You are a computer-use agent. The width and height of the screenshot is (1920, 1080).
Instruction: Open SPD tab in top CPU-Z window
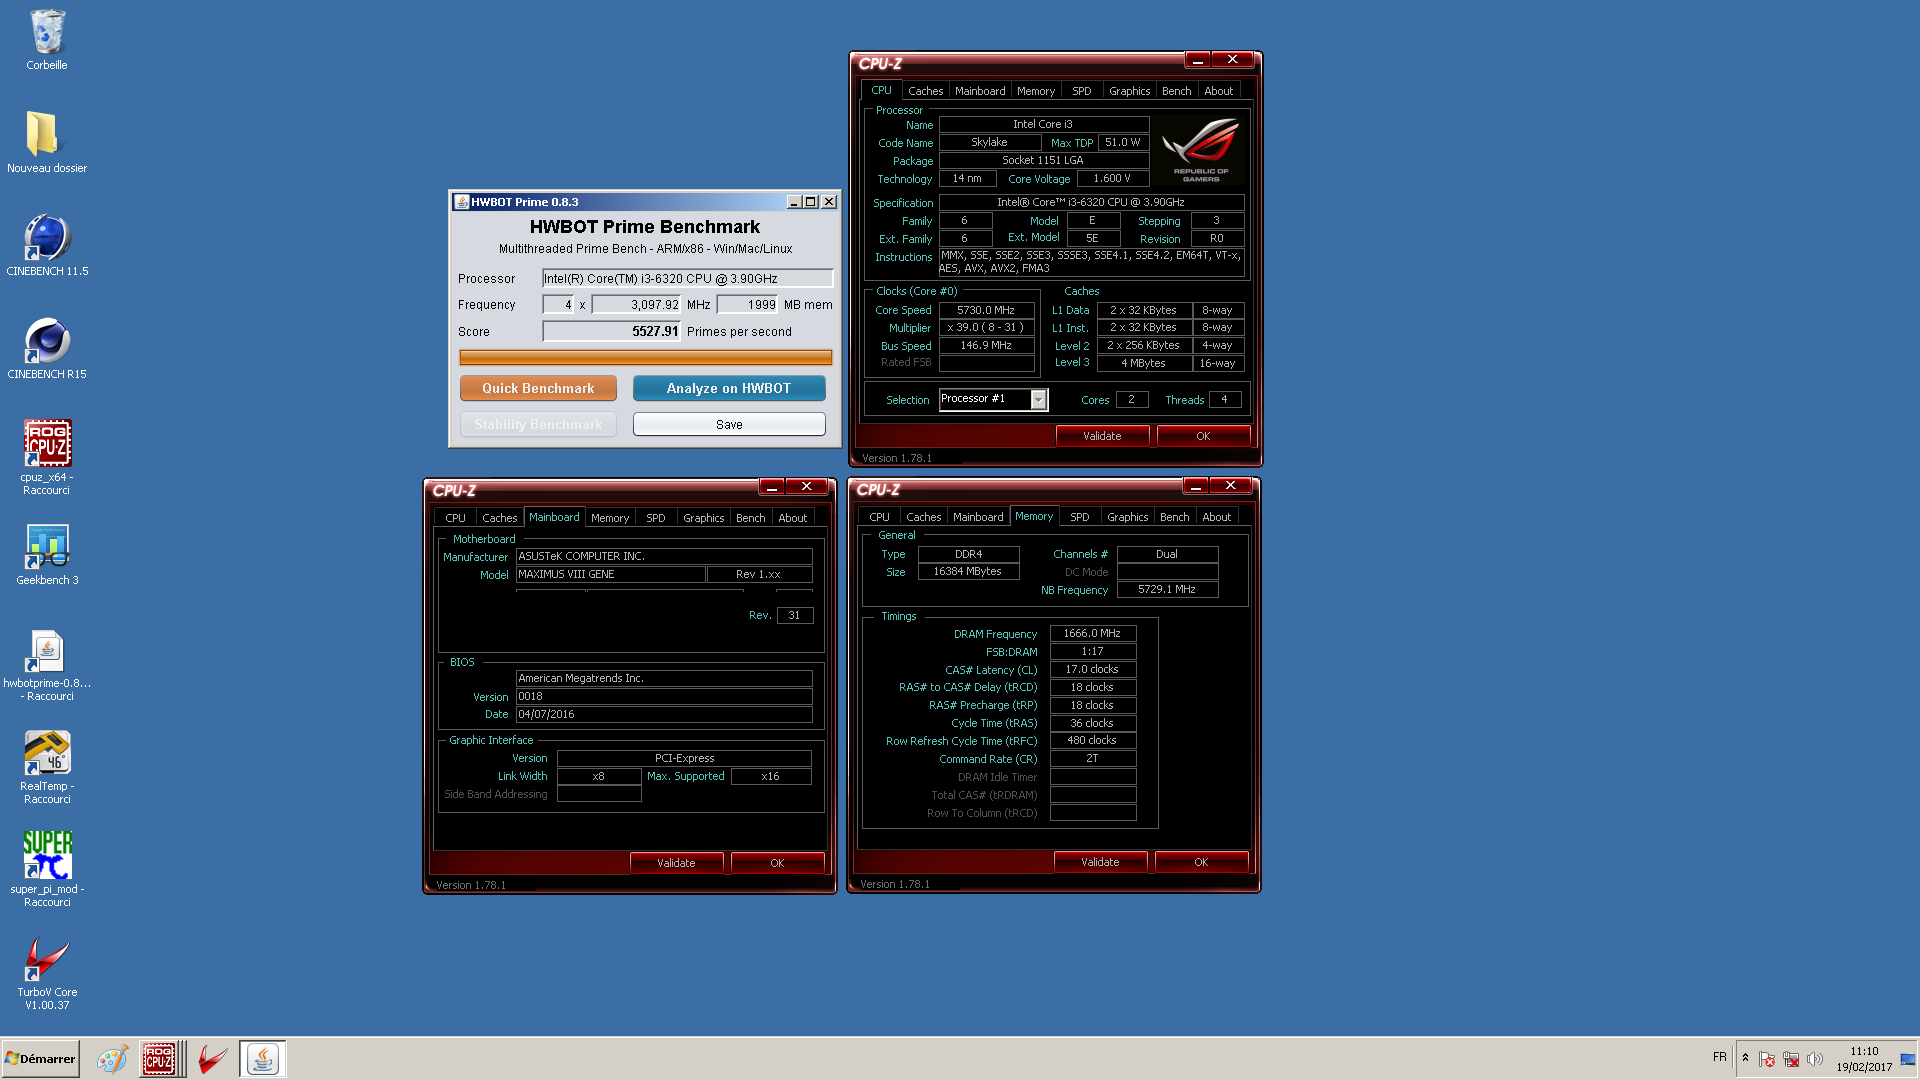coord(1081,91)
